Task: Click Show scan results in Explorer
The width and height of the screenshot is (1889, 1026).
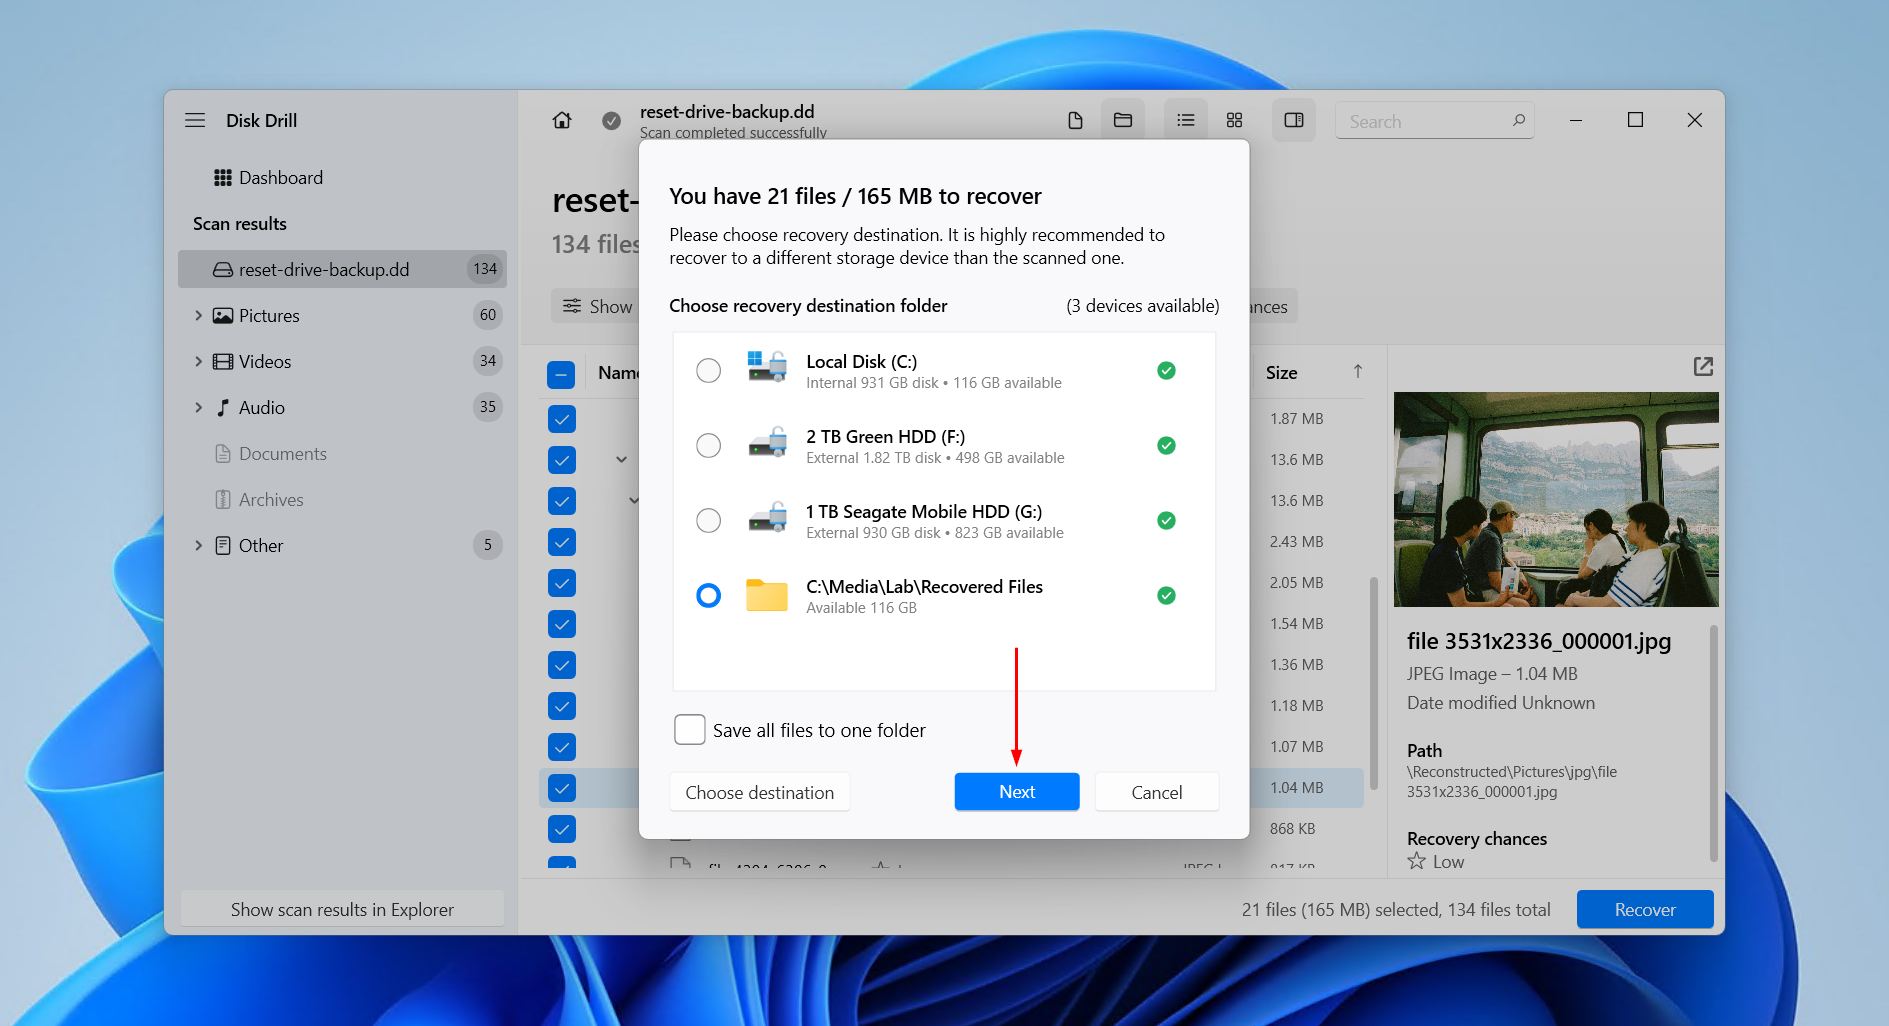Action: (x=342, y=909)
